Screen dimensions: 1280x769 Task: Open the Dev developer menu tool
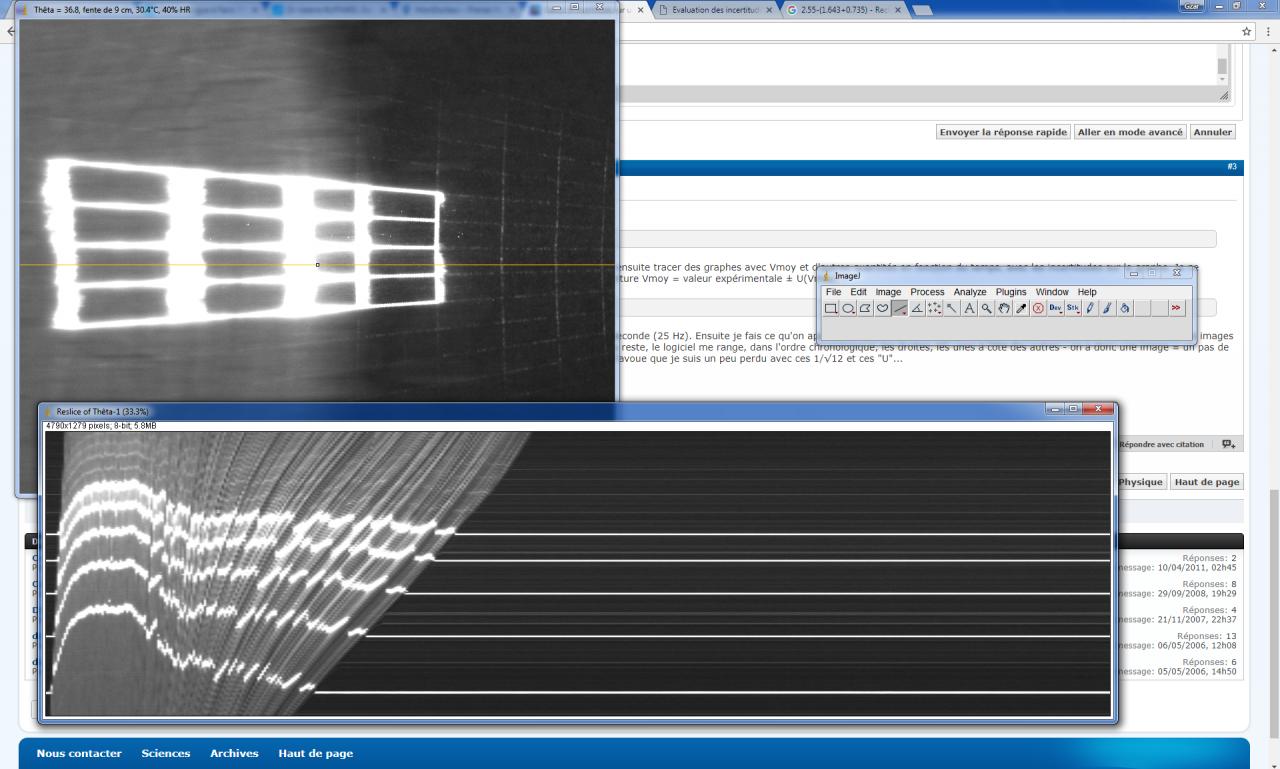click(1055, 309)
